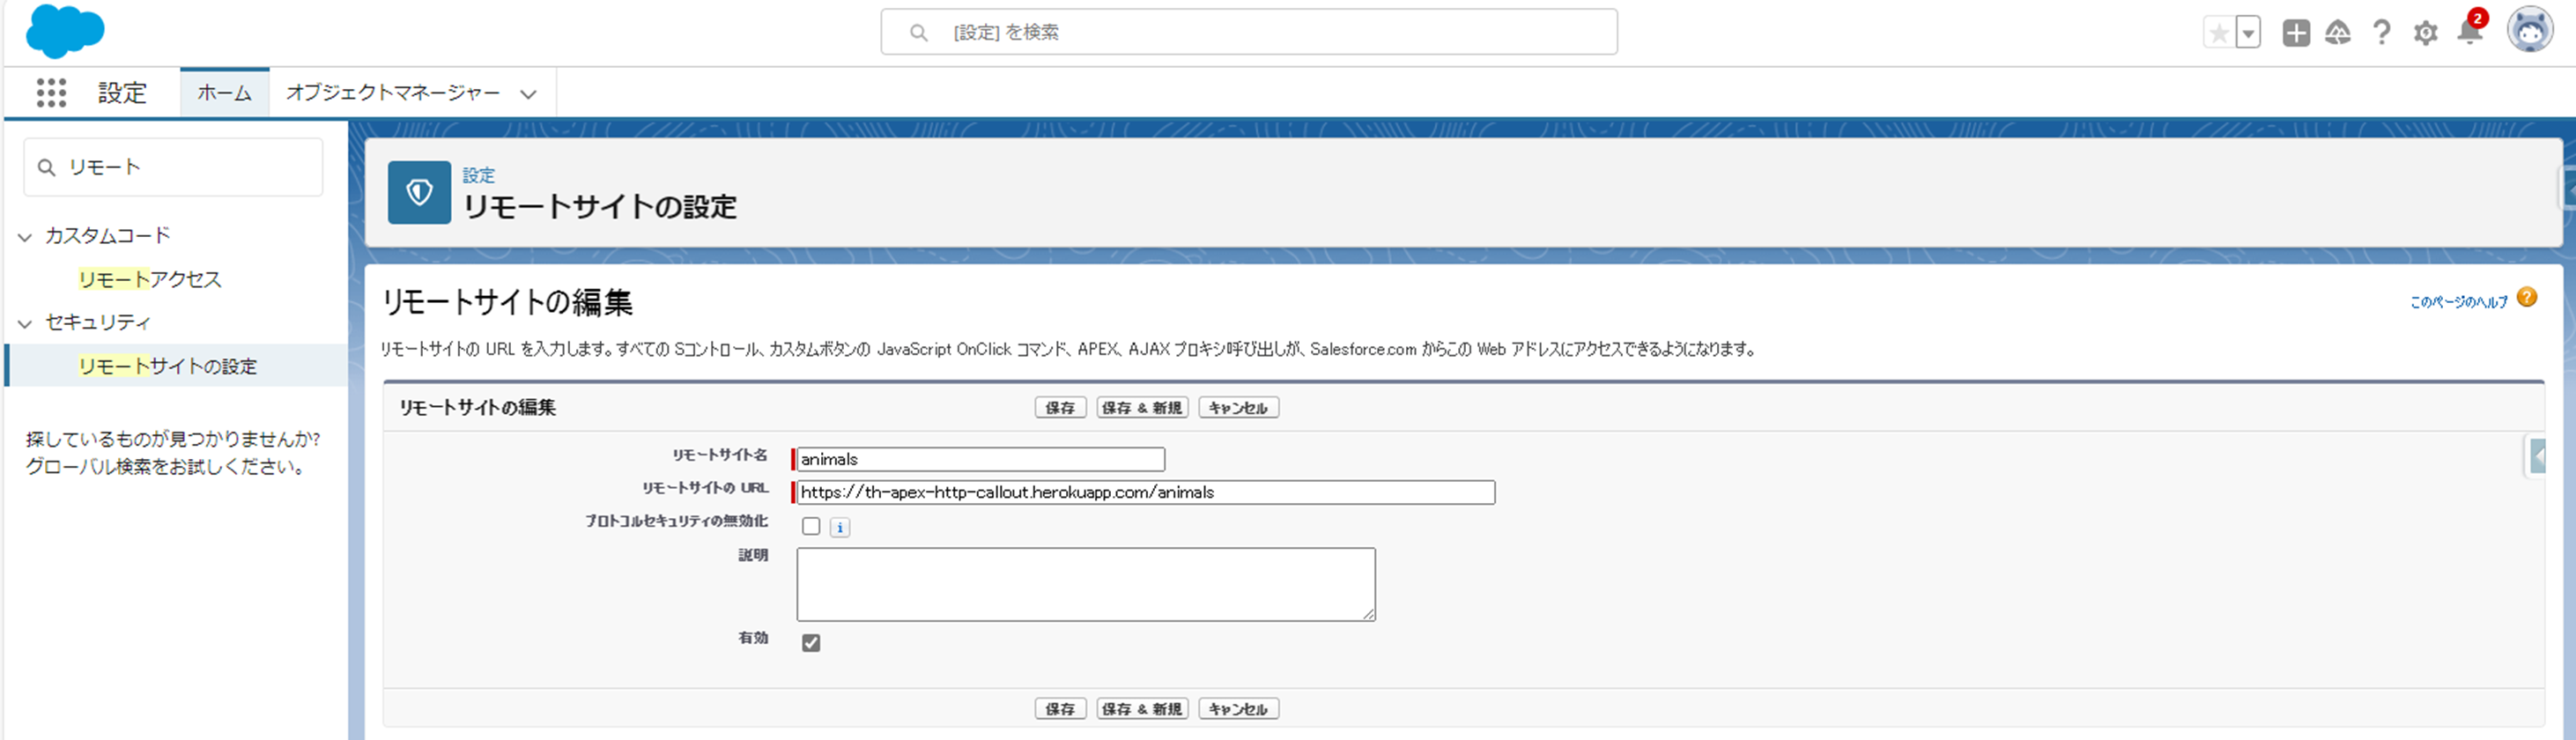Image resolution: width=2576 pixels, height=740 pixels.
Task: Click the info icon beside プロトコルセキュリティの無効化
Action: (840, 527)
